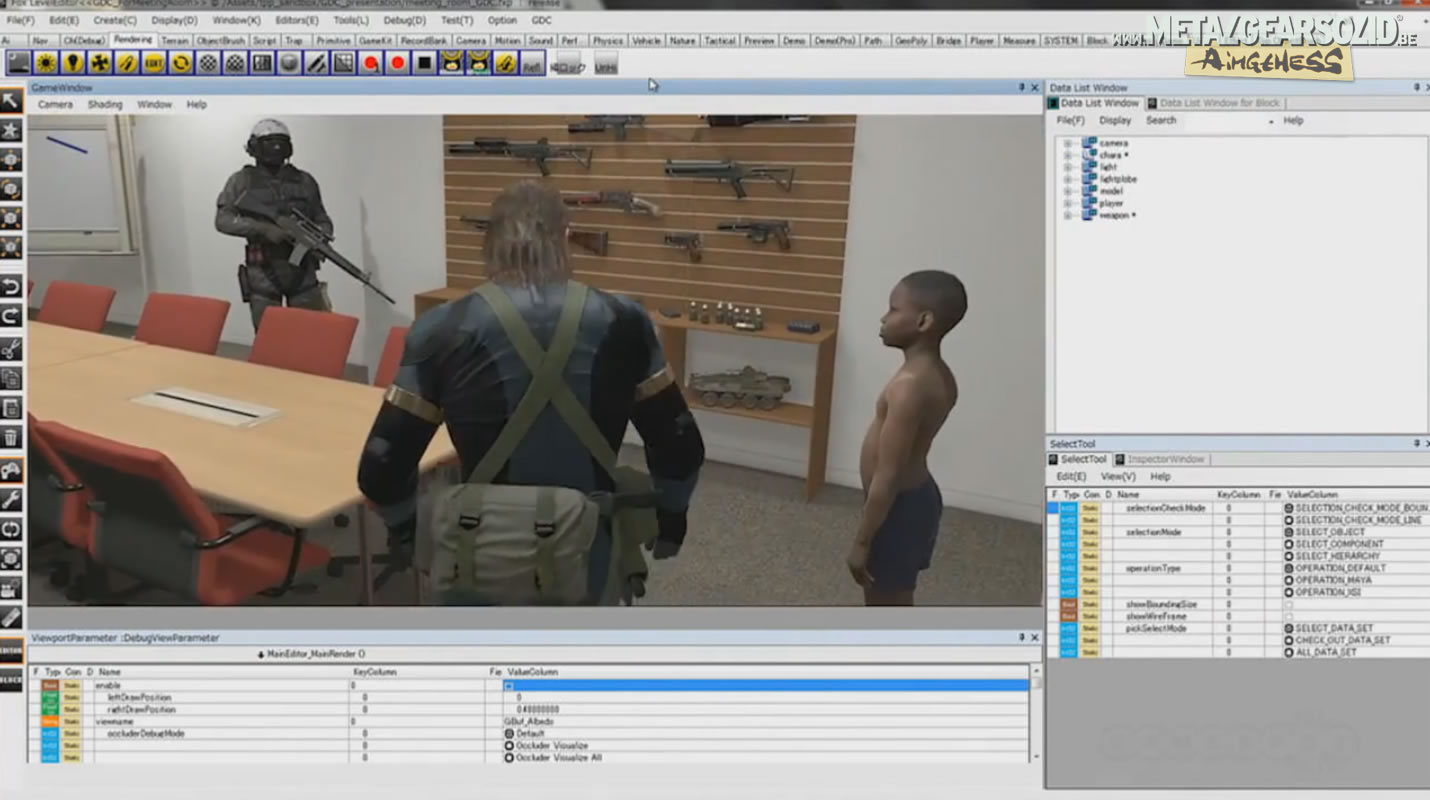Enable the showWireFrame checkbox
Viewport: 1430px width, 800px height.
[1289, 617]
